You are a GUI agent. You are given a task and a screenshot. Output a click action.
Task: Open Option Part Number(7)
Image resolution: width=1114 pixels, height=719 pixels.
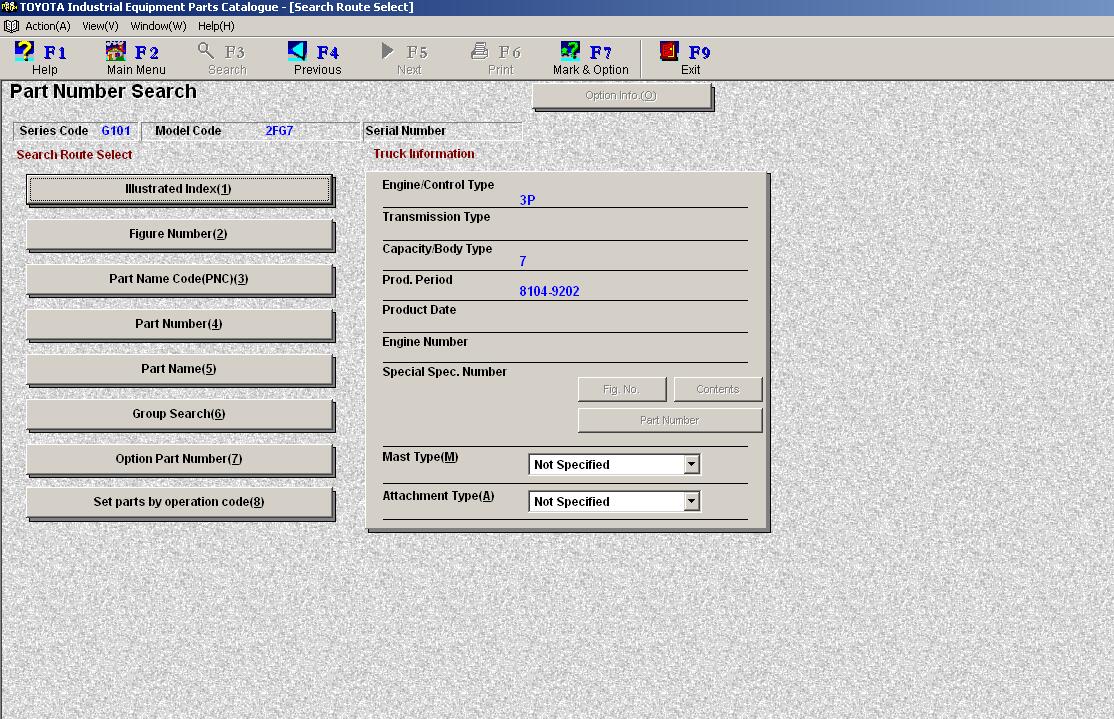[179, 459]
